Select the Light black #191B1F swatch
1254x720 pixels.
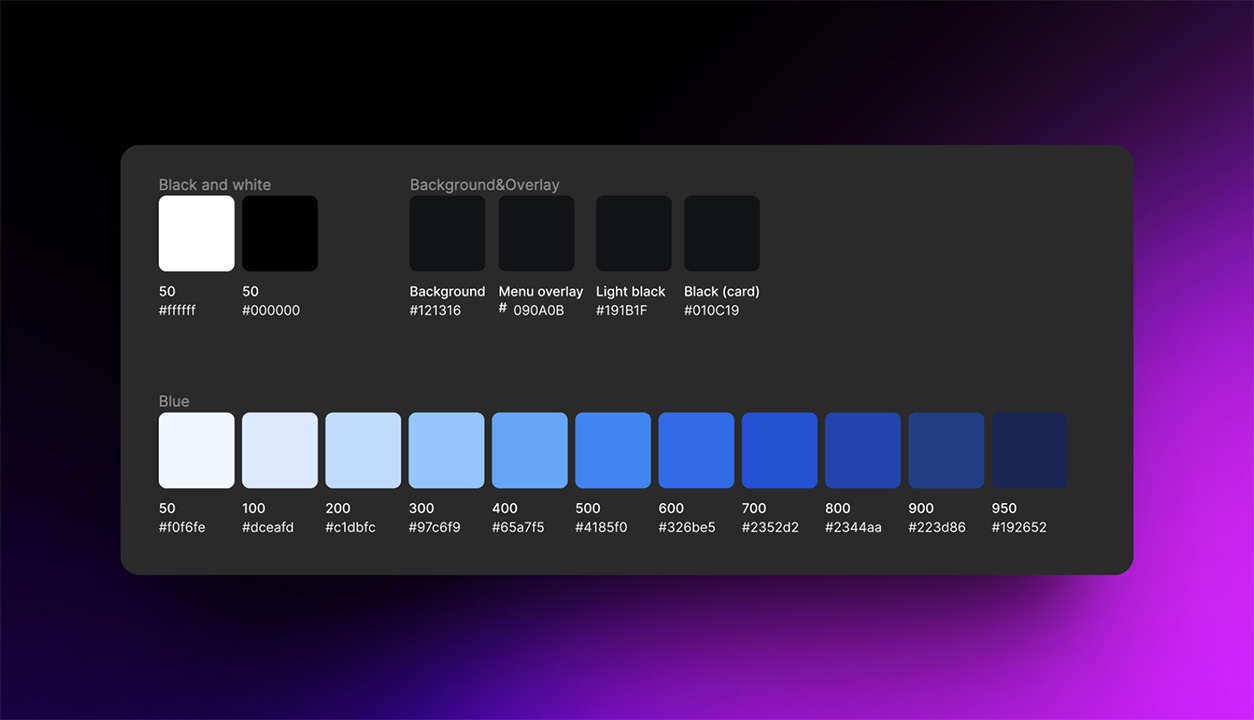click(633, 233)
